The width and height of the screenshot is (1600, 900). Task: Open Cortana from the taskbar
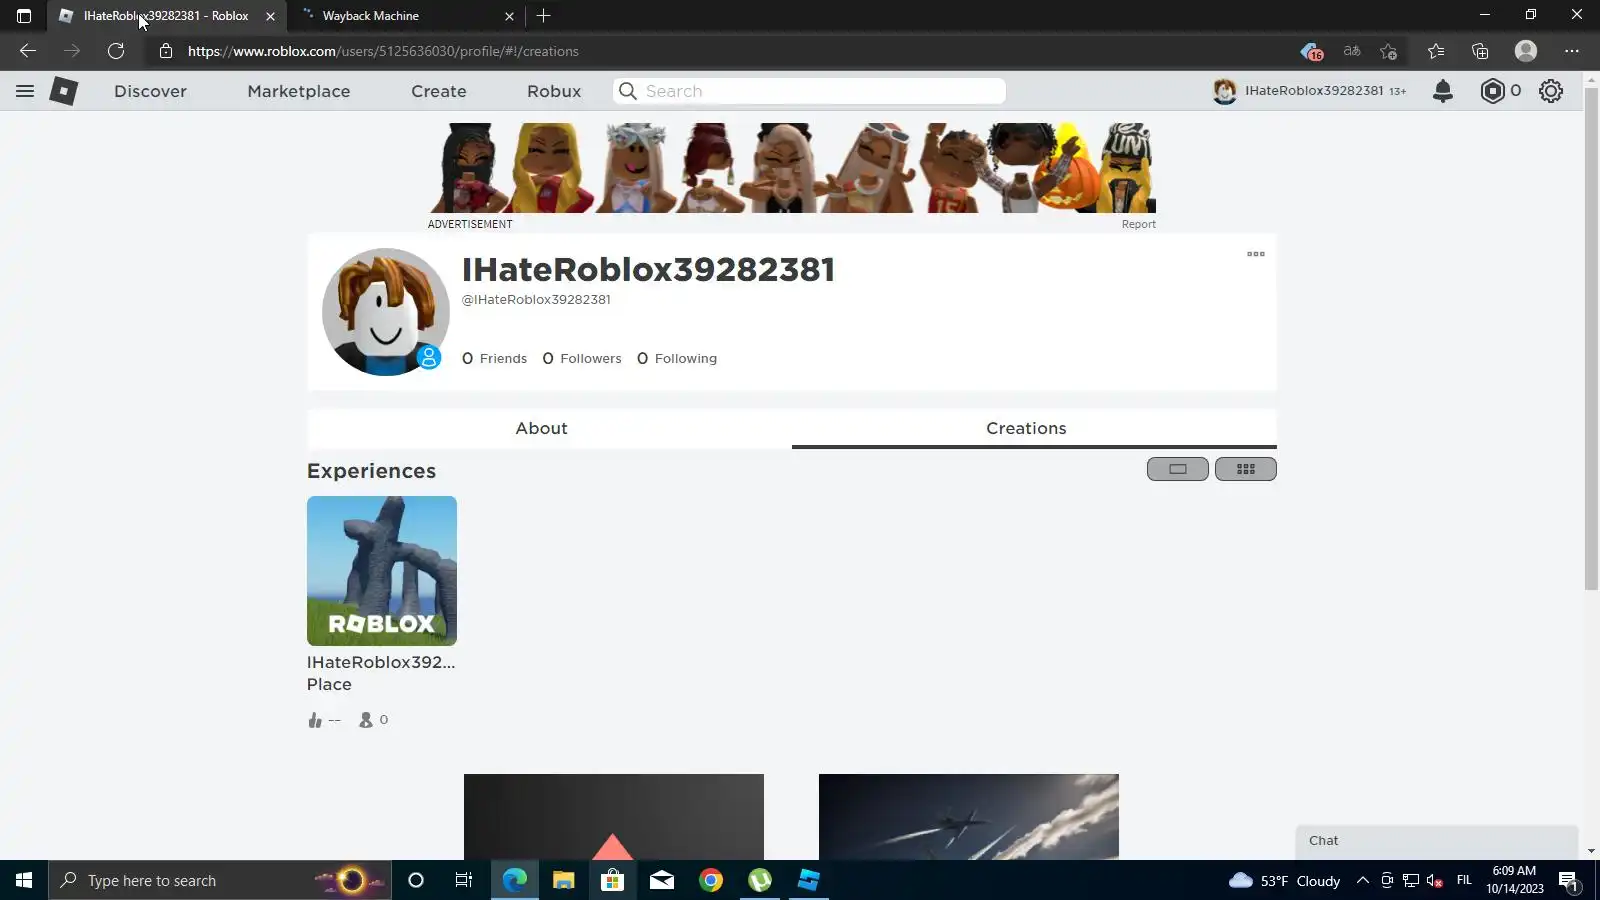coord(416,880)
